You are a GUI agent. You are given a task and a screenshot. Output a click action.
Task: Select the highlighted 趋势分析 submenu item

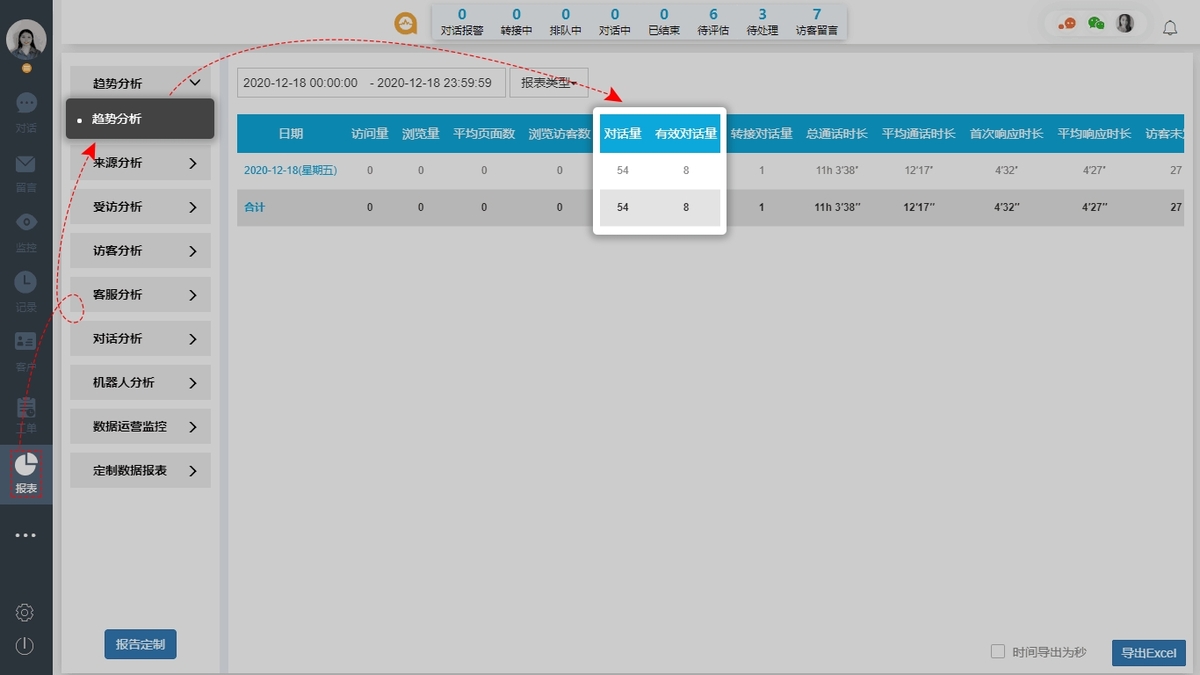(140, 119)
